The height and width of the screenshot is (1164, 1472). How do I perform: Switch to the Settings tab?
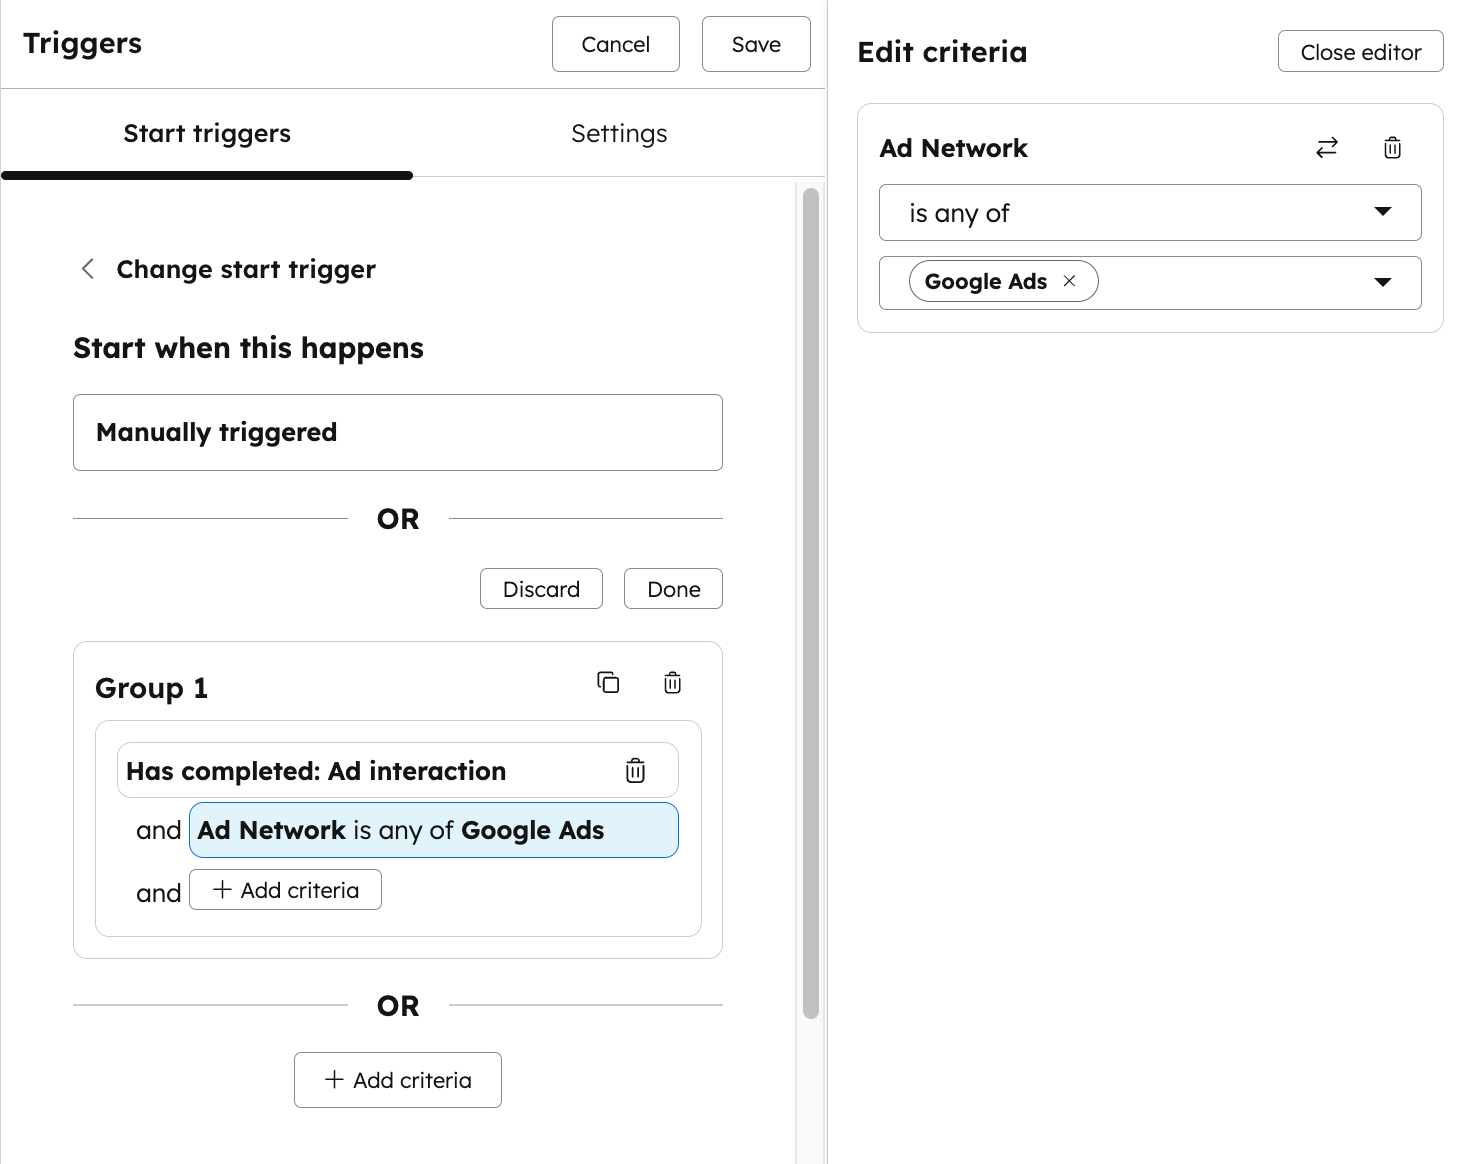tap(618, 133)
